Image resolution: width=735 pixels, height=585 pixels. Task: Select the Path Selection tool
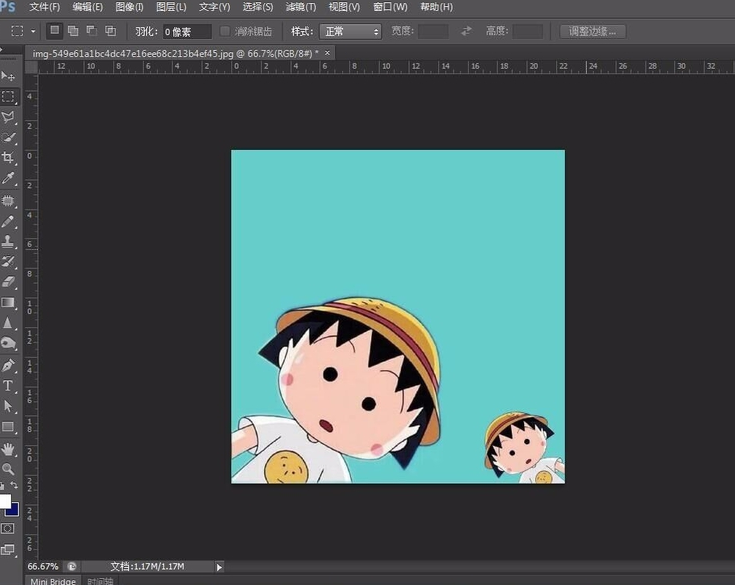tap(8, 406)
